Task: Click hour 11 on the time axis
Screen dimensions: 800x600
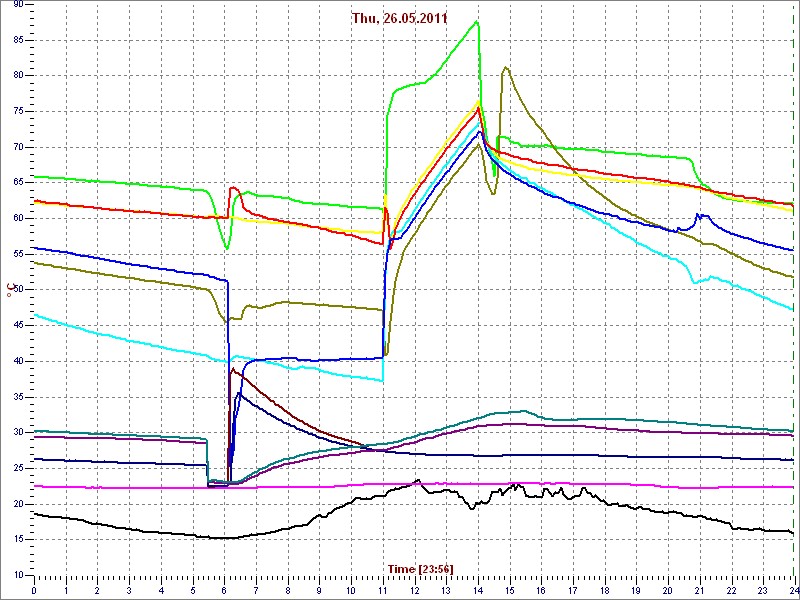Action: pos(383,591)
